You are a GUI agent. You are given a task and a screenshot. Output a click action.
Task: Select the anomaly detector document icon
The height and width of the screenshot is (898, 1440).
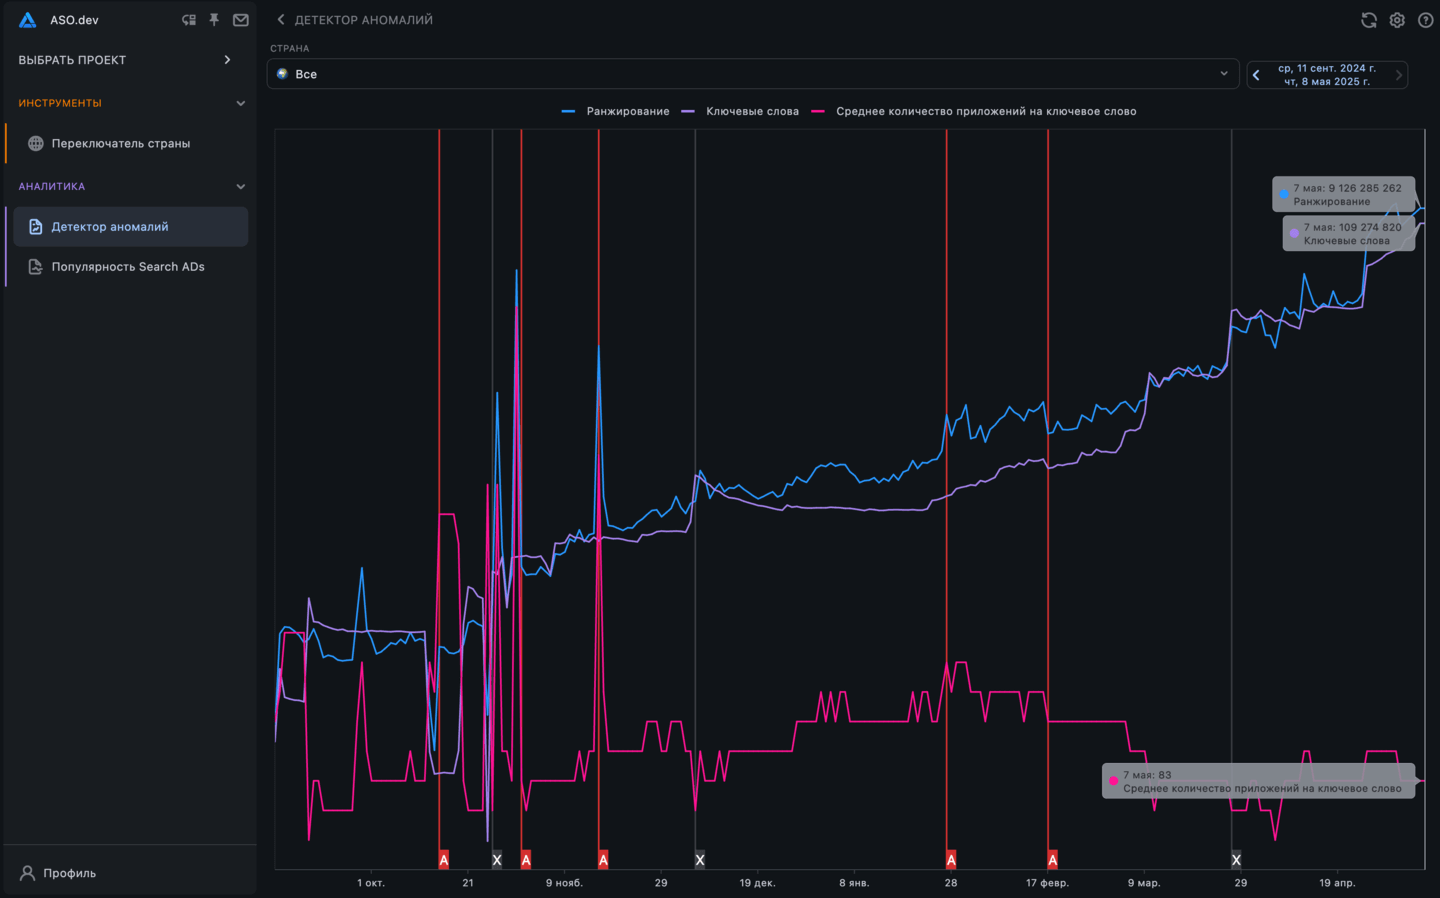coord(33,226)
